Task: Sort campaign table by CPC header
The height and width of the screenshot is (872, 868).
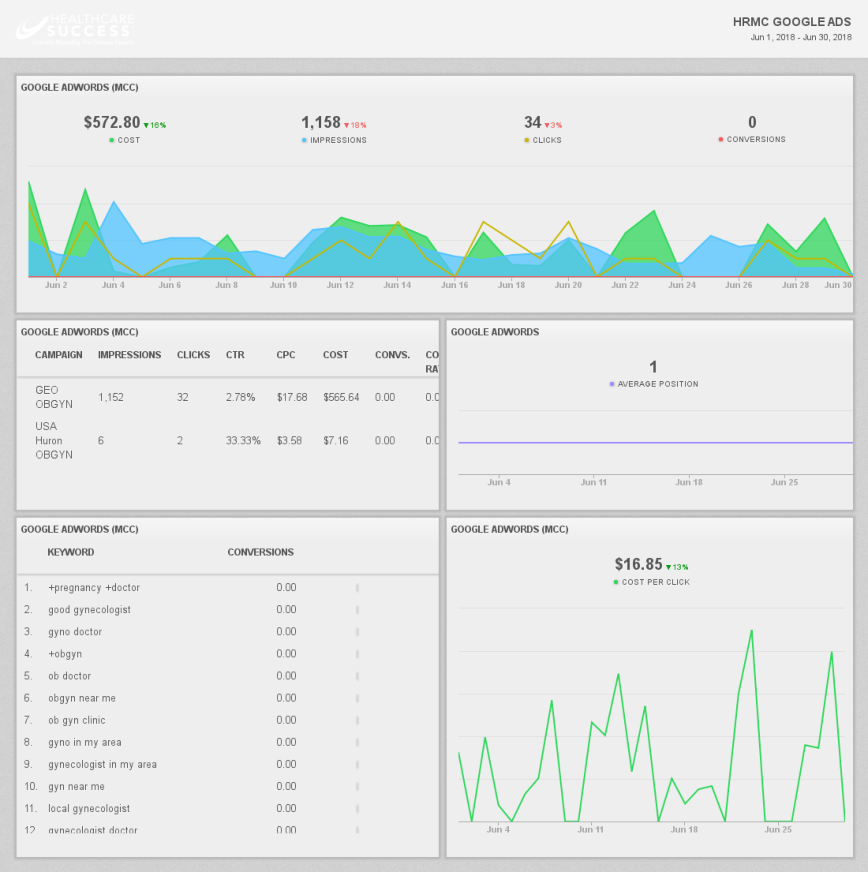Action: [286, 355]
